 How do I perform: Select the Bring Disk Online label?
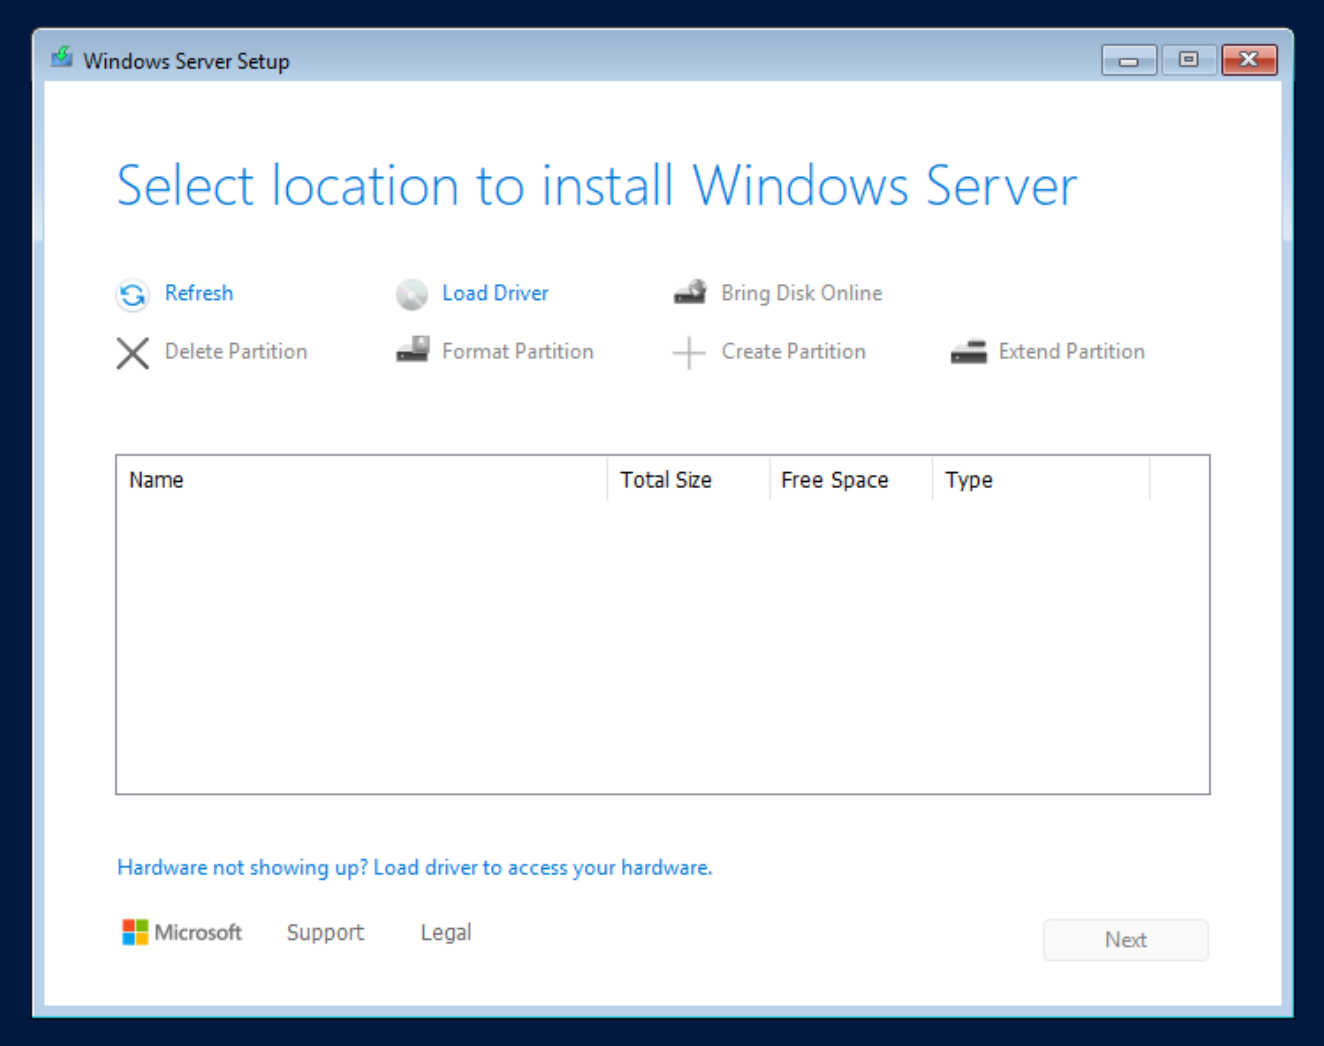point(802,293)
